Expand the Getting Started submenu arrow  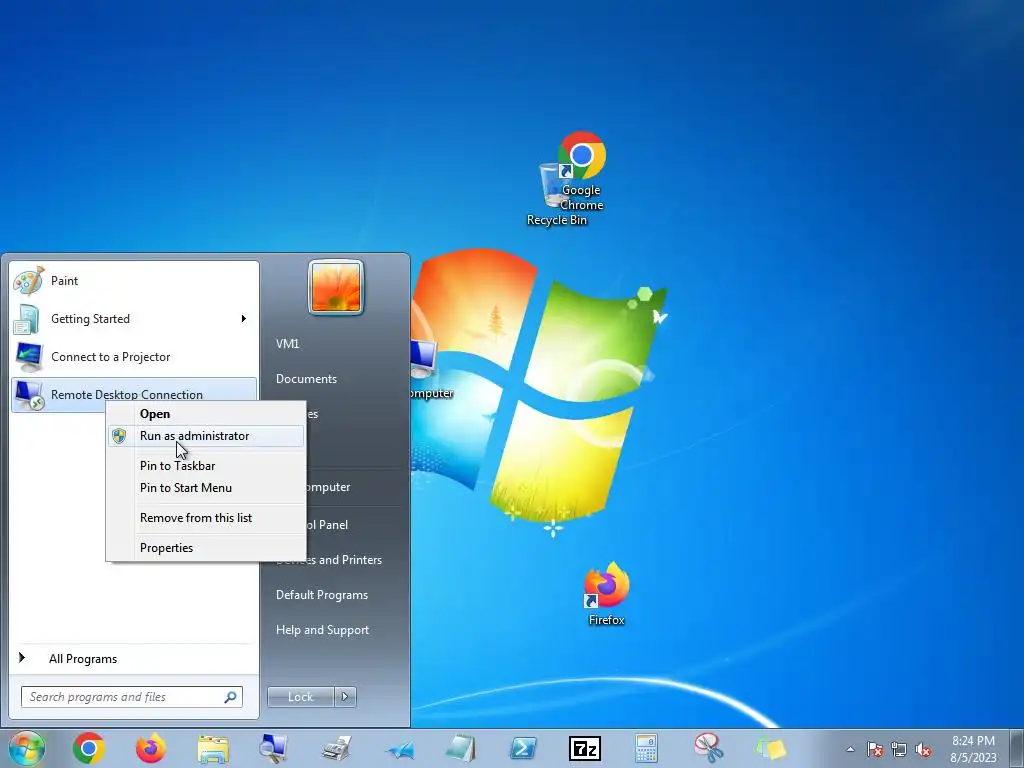coord(244,319)
